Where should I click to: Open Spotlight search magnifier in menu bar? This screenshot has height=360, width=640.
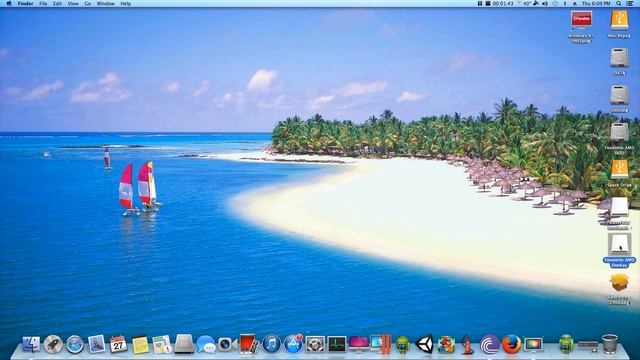[x=619, y=3]
